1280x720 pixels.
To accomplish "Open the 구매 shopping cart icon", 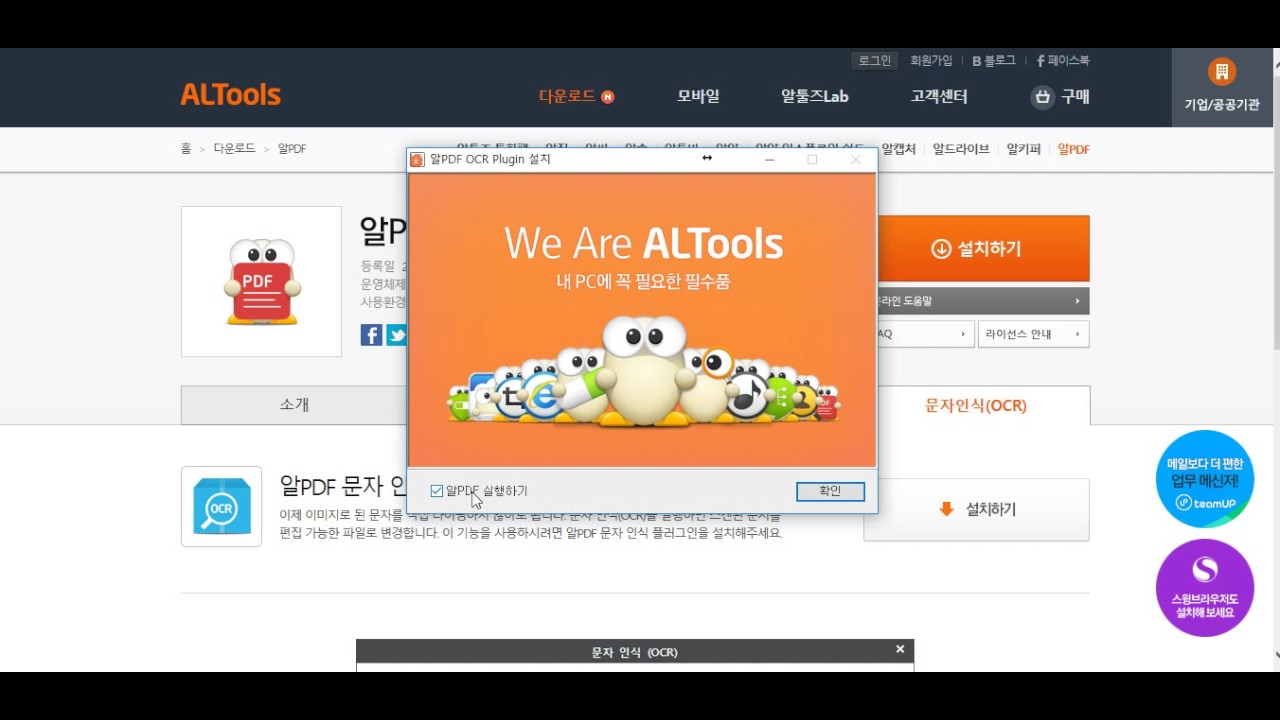I will [x=1043, y=97].
